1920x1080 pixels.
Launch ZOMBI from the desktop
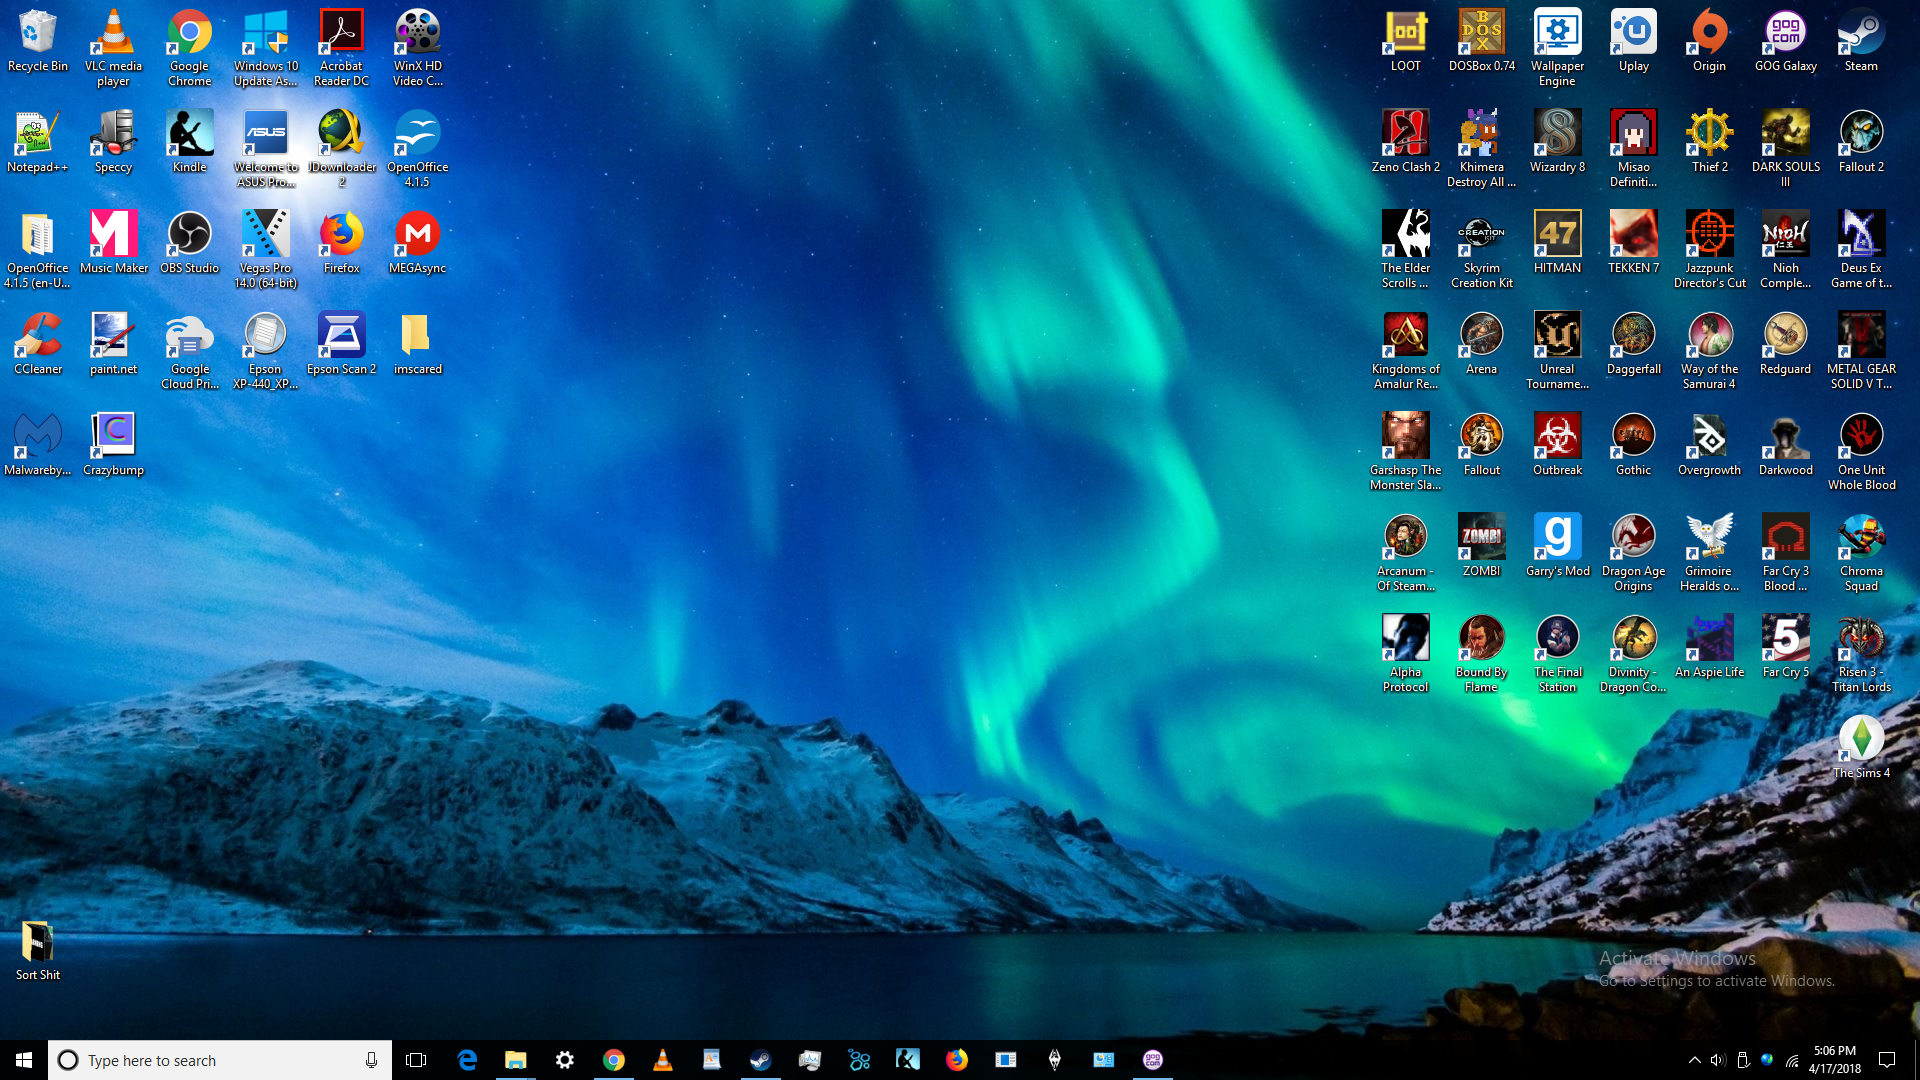[x=1482, y=547]
